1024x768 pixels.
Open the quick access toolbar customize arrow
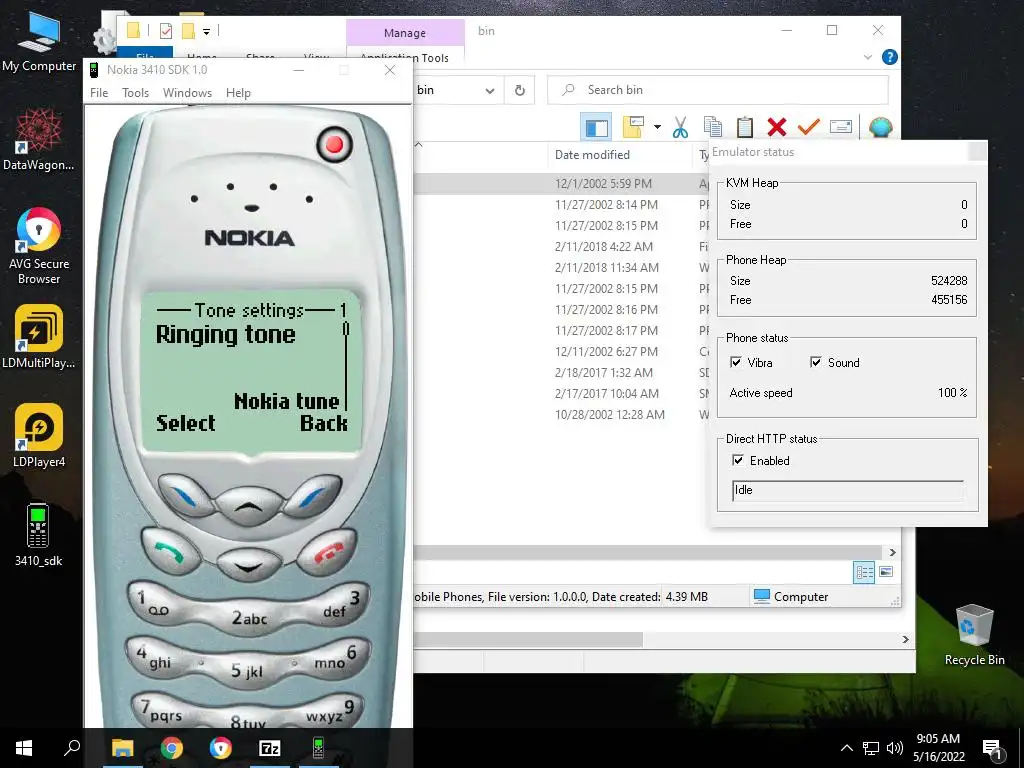(x=206, y=31)
